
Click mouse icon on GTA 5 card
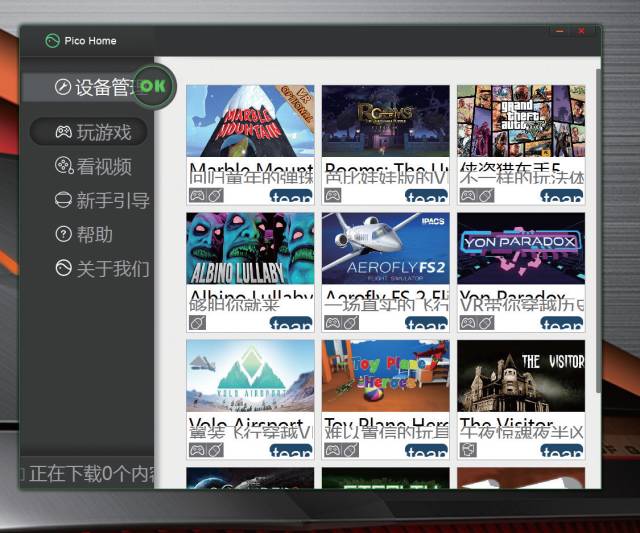(x=486, y=196)
